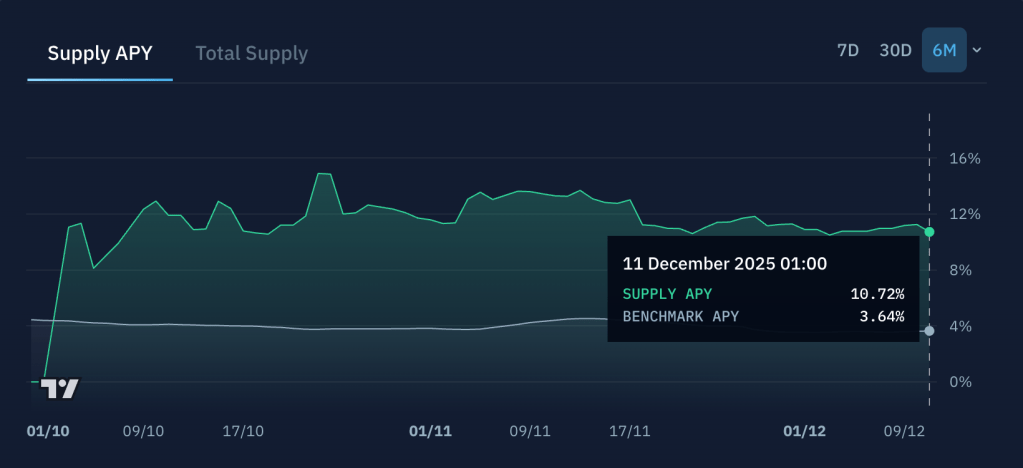
Task: Click the highest peak of the green line
Action: 322,174
